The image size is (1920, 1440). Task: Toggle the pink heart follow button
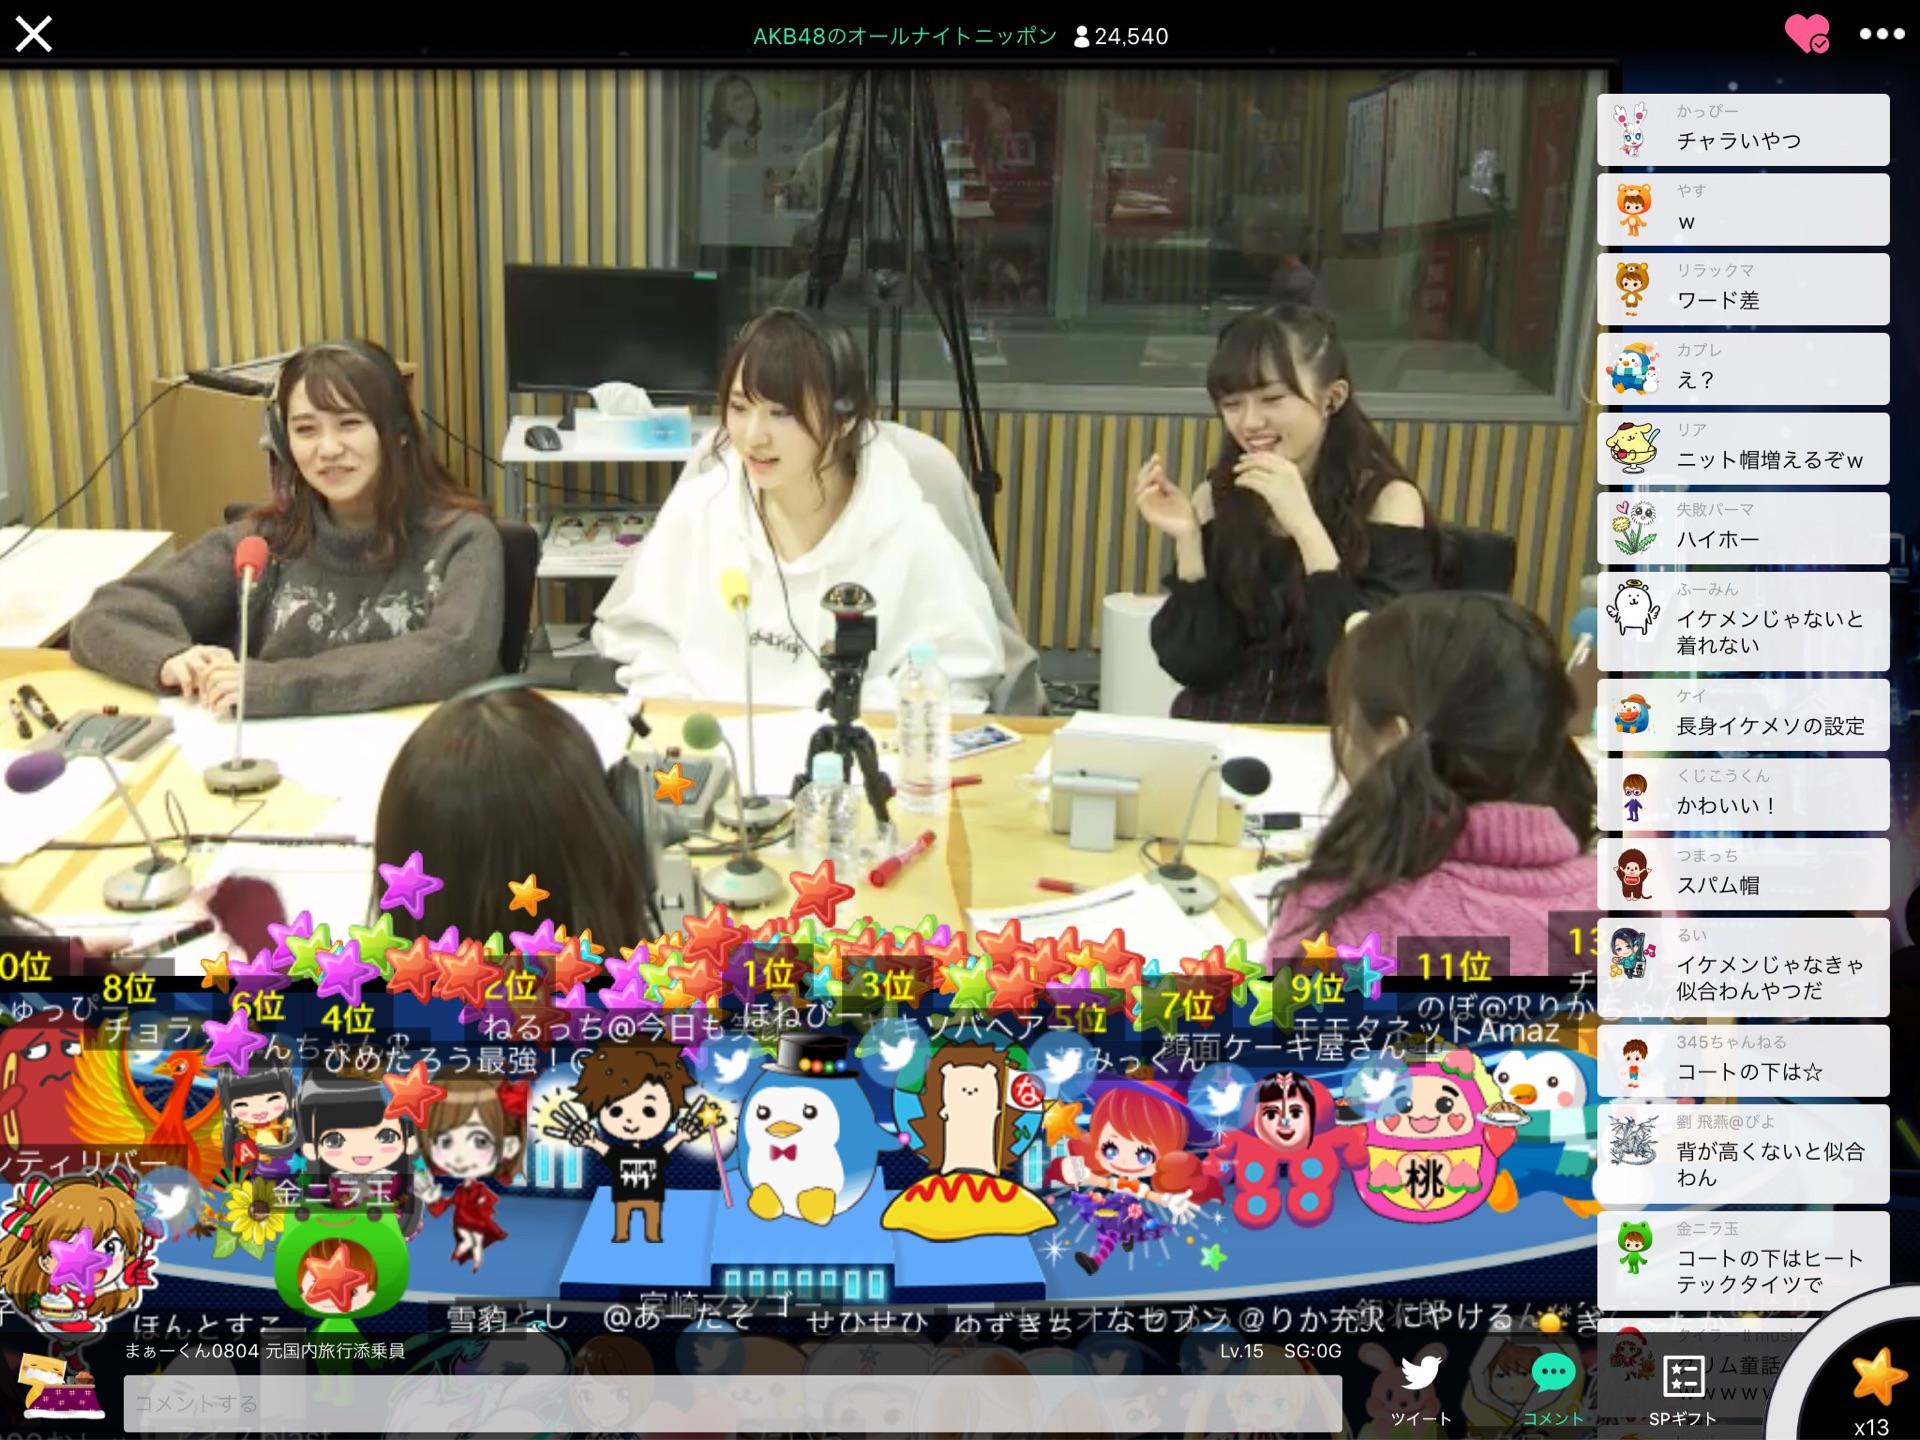tap(1806, 35)
